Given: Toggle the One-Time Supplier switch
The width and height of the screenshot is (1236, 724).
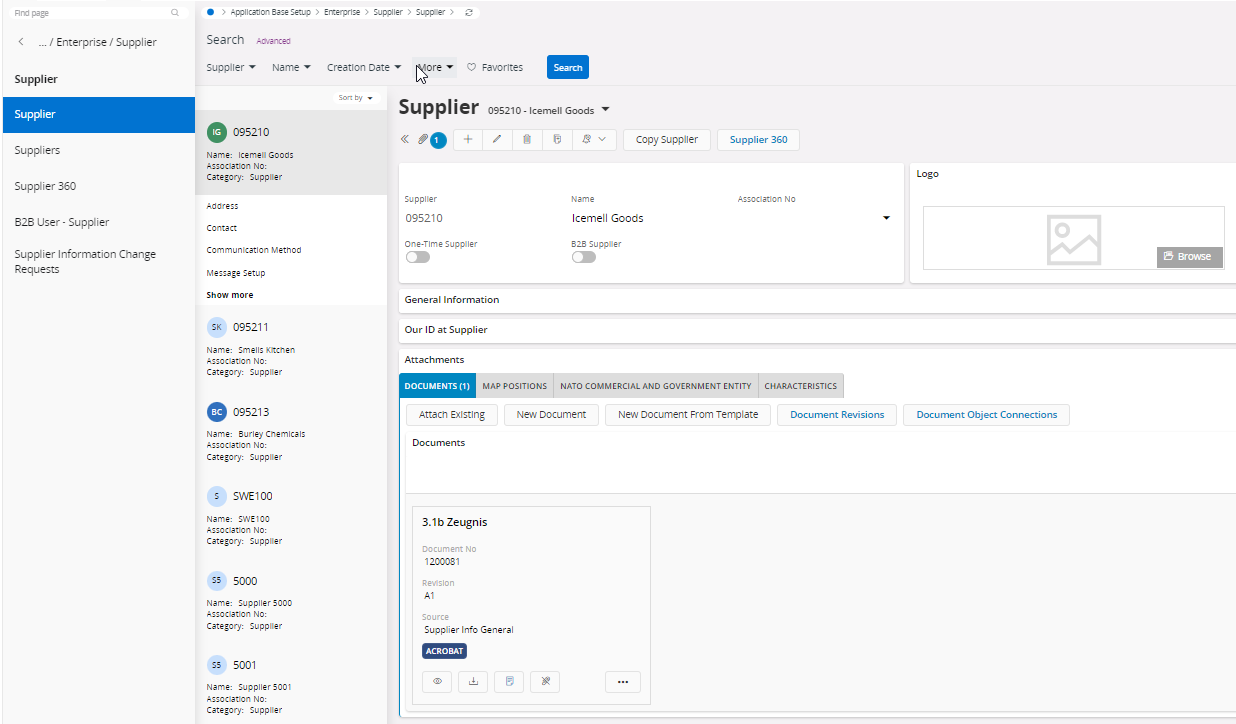Looking at the screenshot, I should click(x=417, y=257).
